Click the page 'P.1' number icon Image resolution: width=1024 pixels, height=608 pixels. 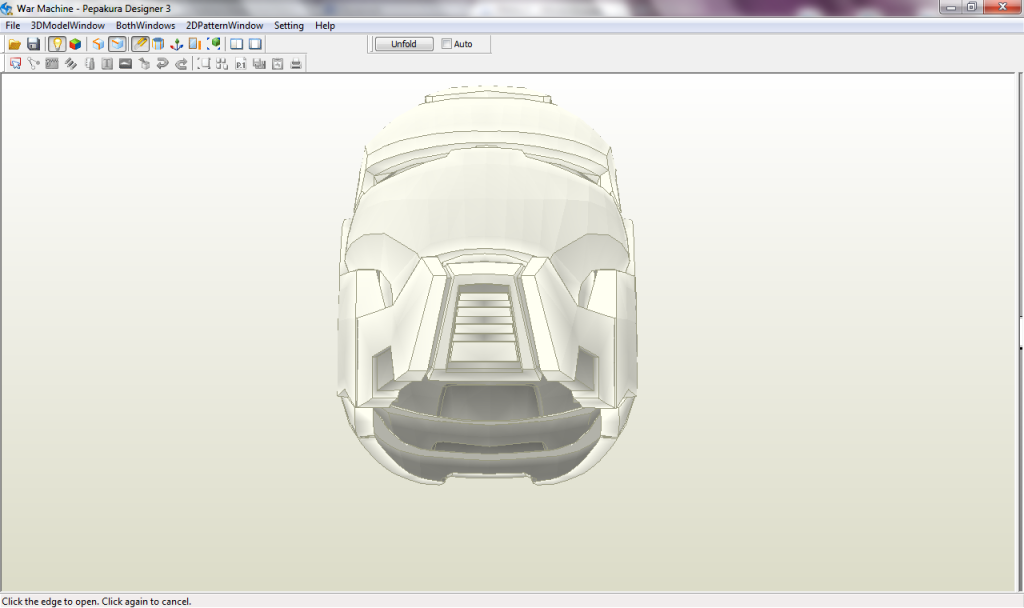(241, 64)
